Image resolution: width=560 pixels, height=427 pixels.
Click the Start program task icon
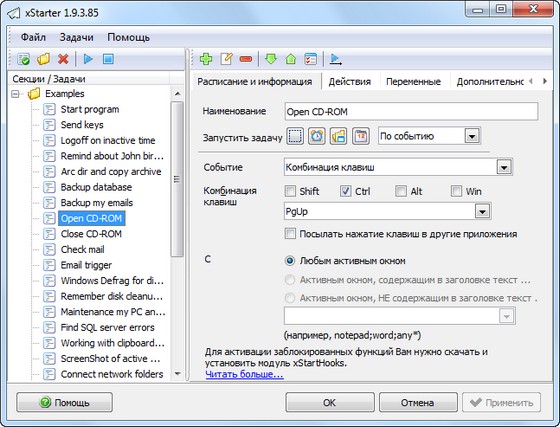49,109
